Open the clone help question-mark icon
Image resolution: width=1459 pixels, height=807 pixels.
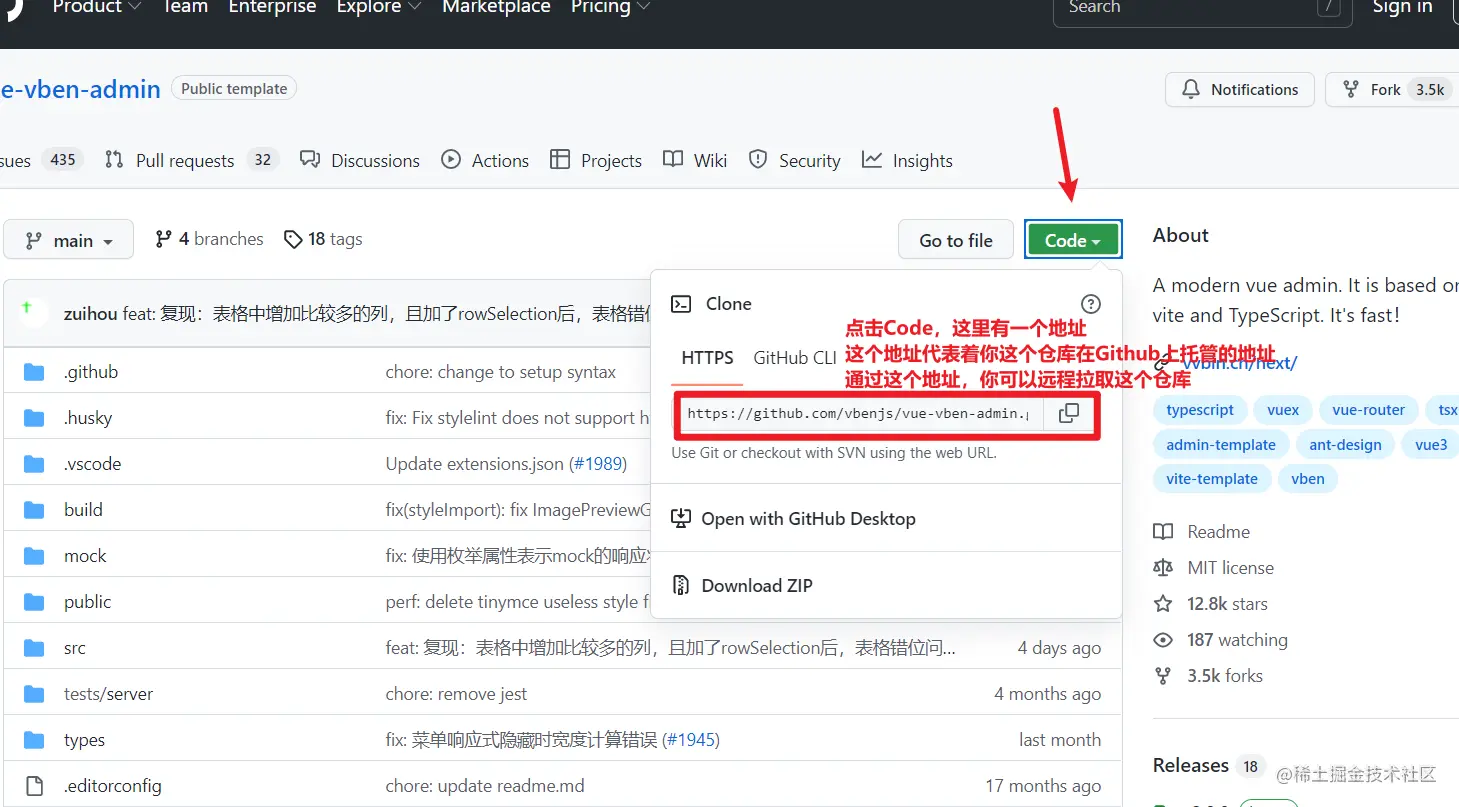coord(1091,304)
